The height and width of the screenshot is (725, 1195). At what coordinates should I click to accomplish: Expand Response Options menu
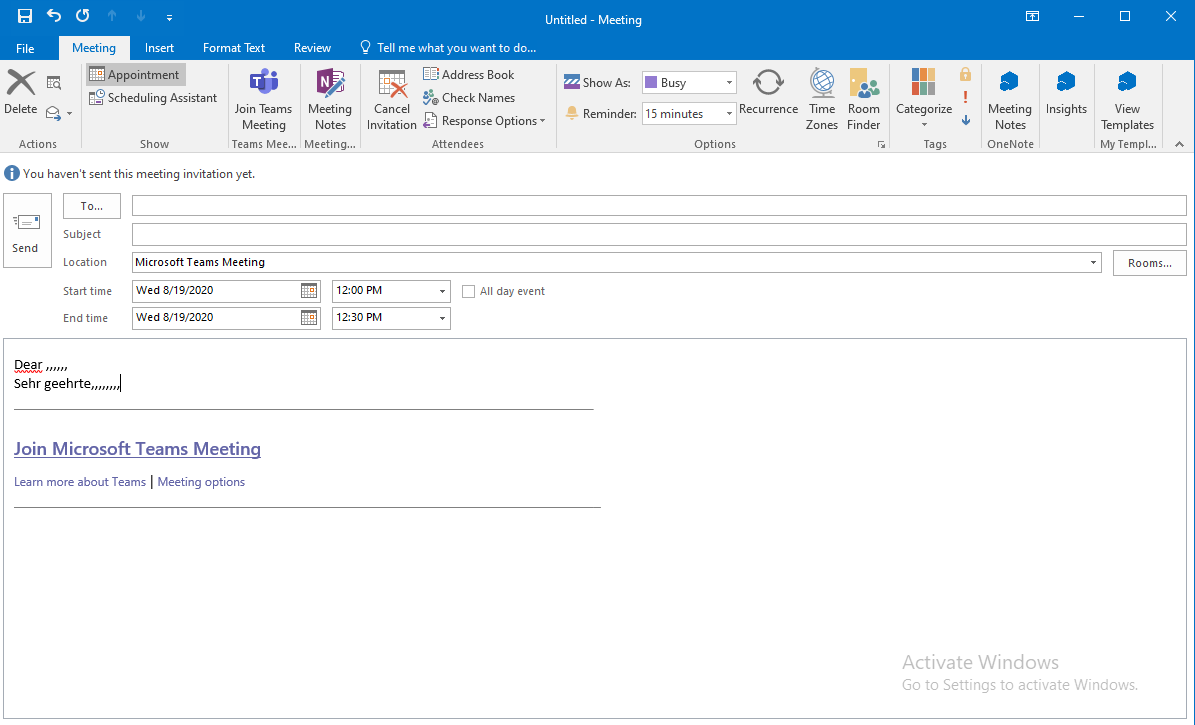point(485,120)
